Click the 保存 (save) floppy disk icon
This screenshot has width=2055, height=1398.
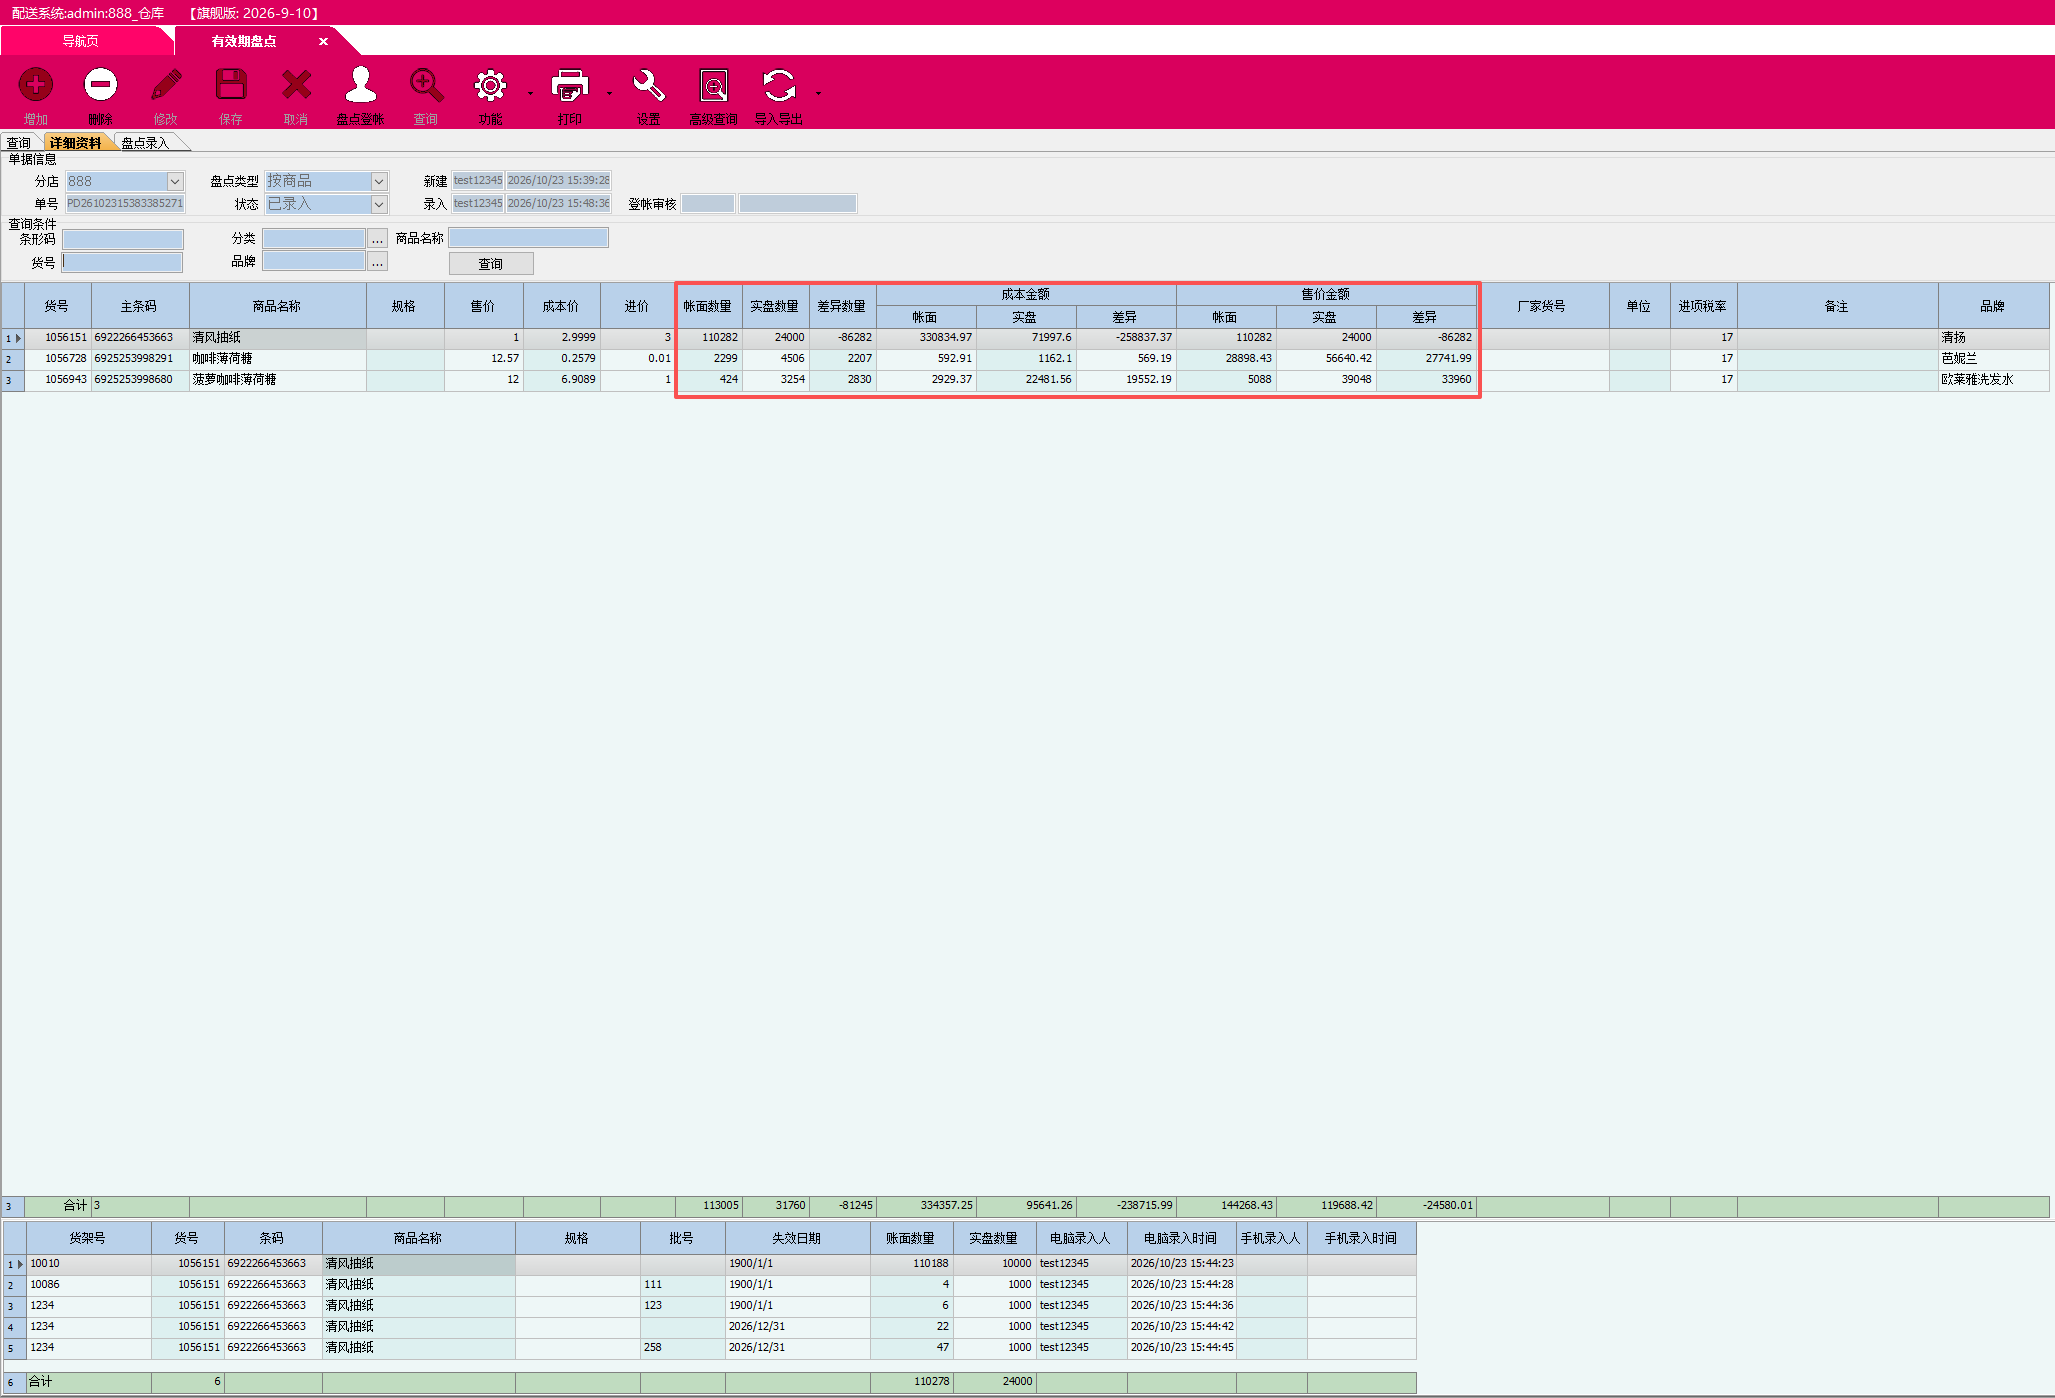pyautogui.click(x=231, y=85)
